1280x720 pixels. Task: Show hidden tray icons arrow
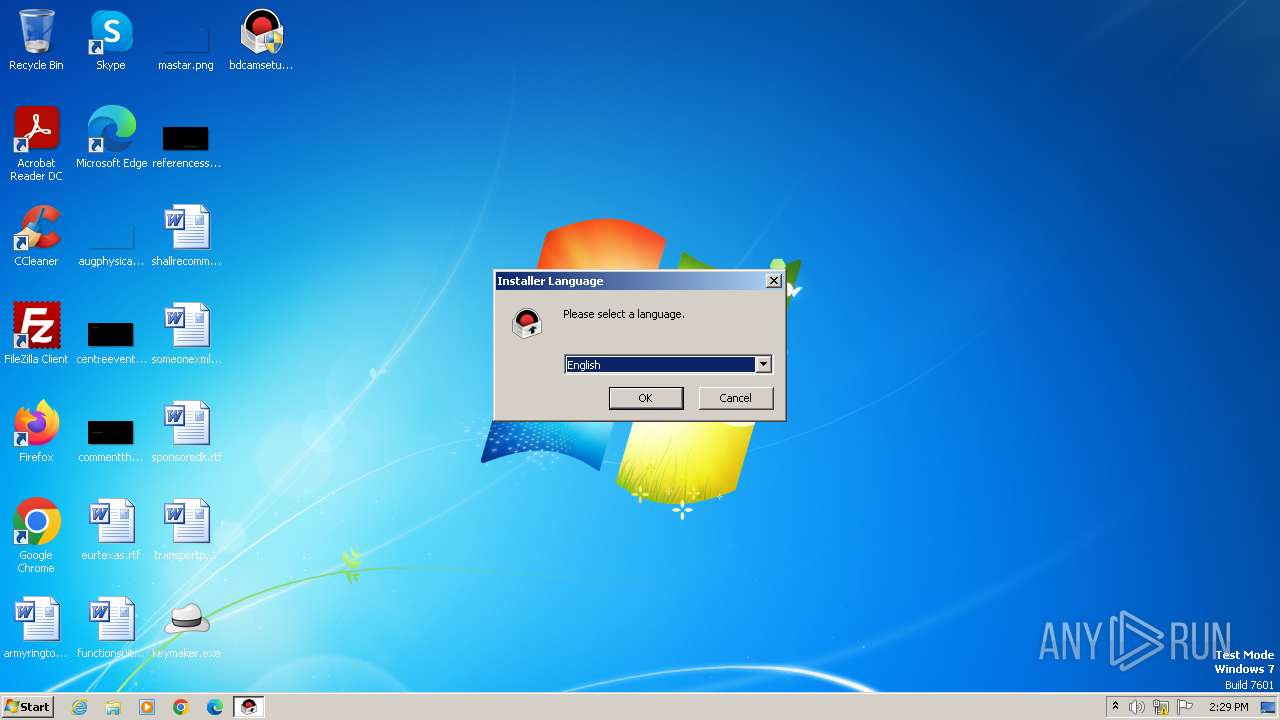pos(1115,707)
